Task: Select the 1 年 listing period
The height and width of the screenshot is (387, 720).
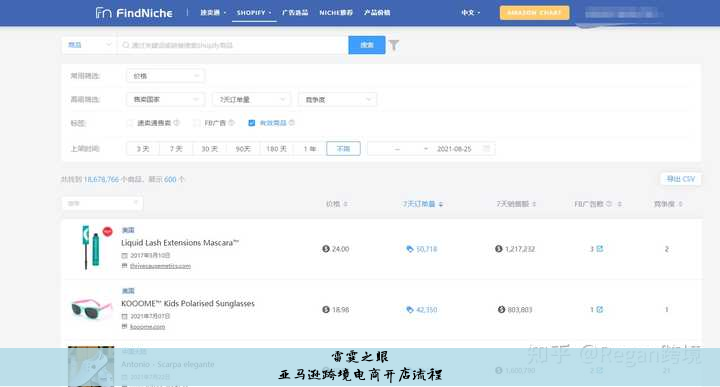Action: coord(310,149)
